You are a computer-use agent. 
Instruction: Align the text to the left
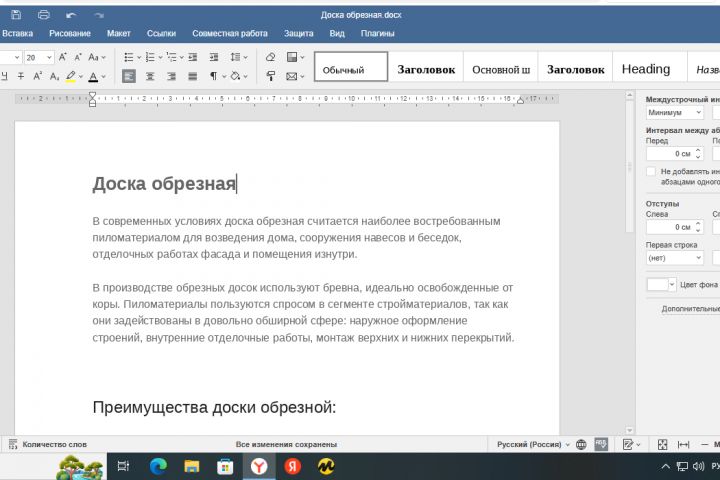click(x=129, y=76)
